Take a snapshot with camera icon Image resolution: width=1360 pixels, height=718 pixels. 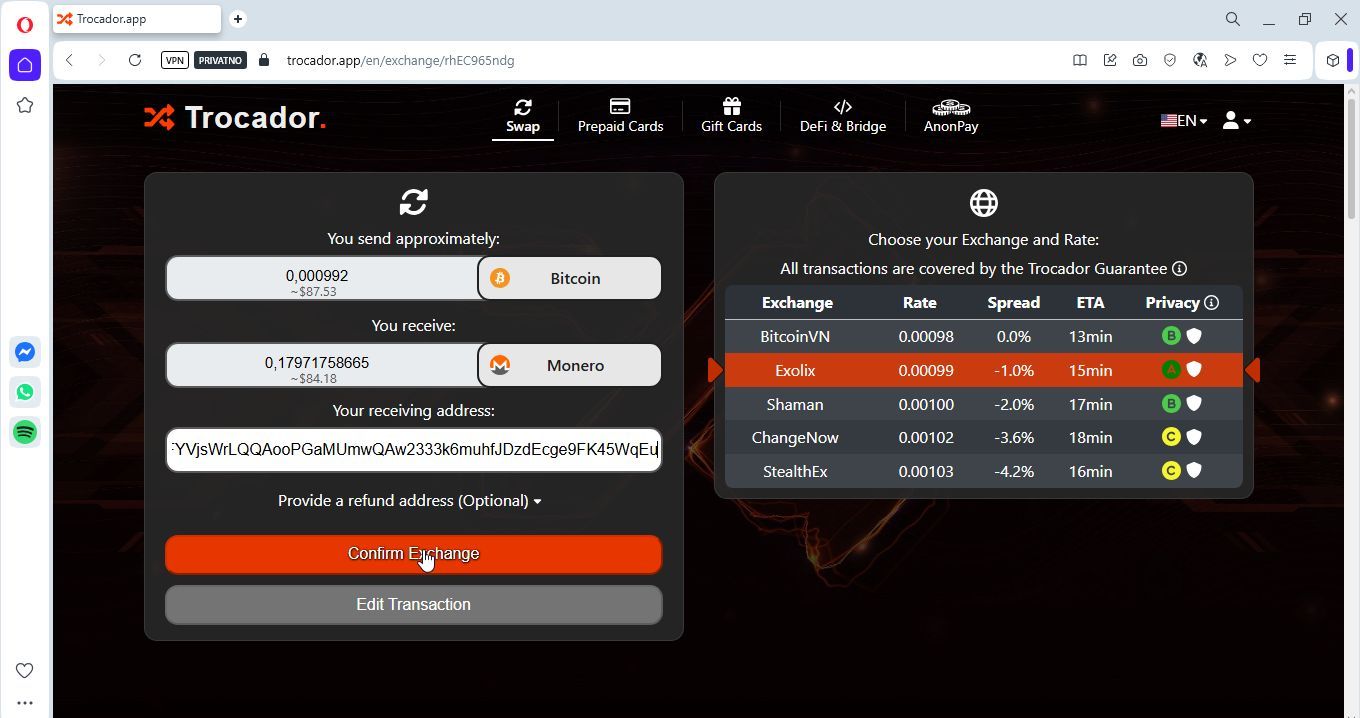[x=1140, y=60]
